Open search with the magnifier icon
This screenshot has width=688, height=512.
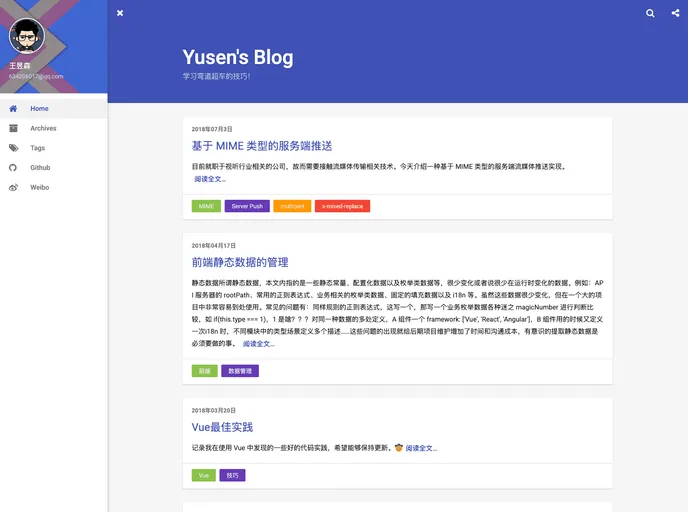[x=650, y=13]
